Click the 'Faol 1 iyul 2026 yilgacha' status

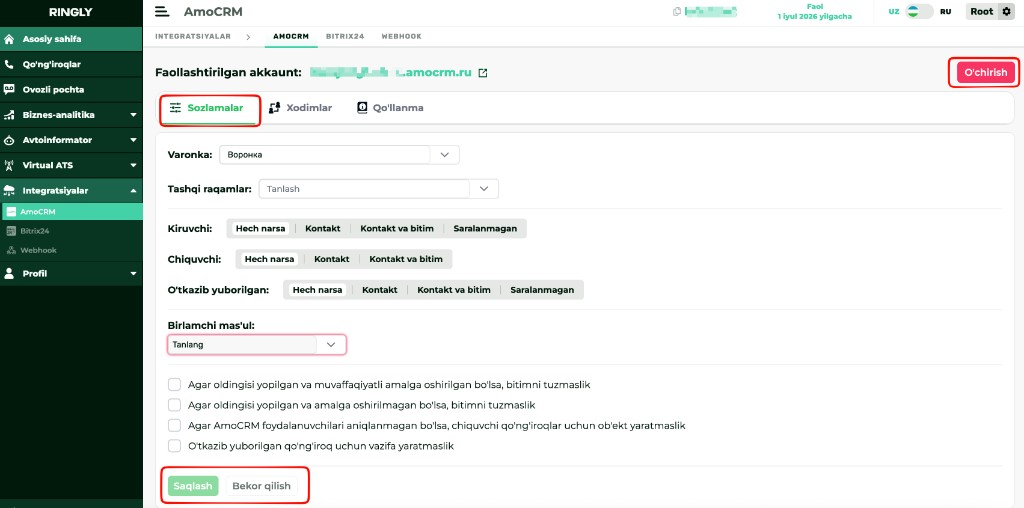click(814, 12)
